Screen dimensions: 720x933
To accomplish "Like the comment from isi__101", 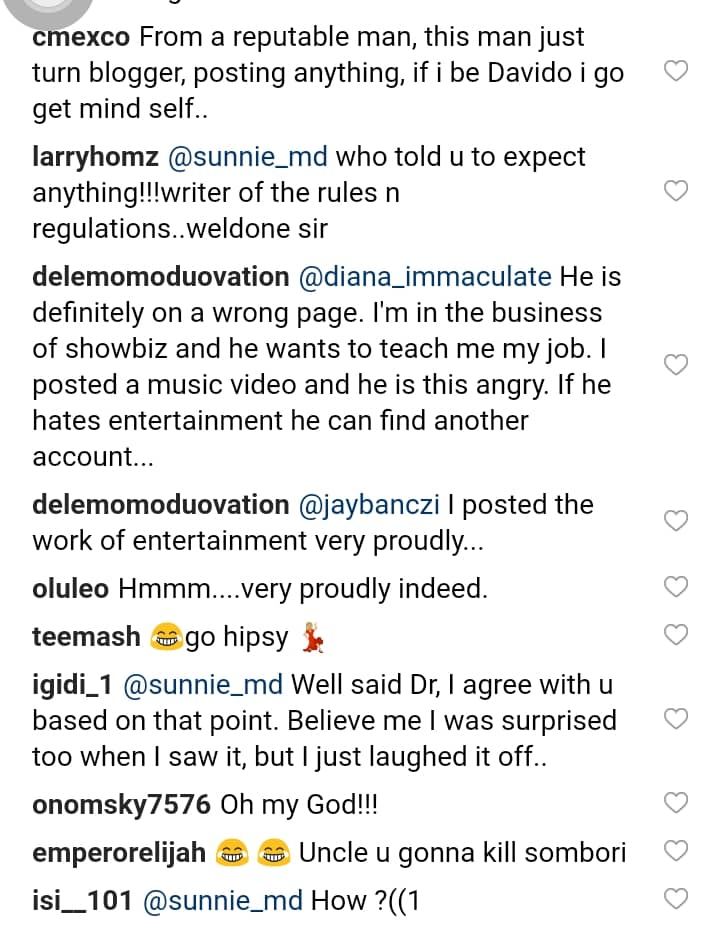I will pyautogui.click(x=677, y=899).
